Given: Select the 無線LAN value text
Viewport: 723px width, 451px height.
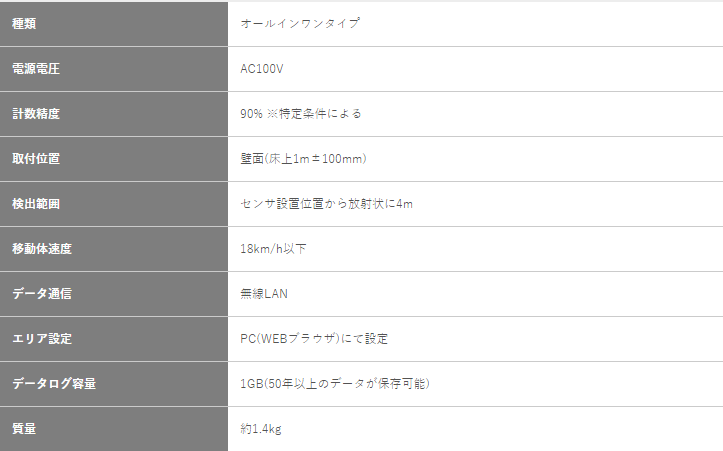Looking at the screenshot, I should pyautogui.click(x=264, y=294).
